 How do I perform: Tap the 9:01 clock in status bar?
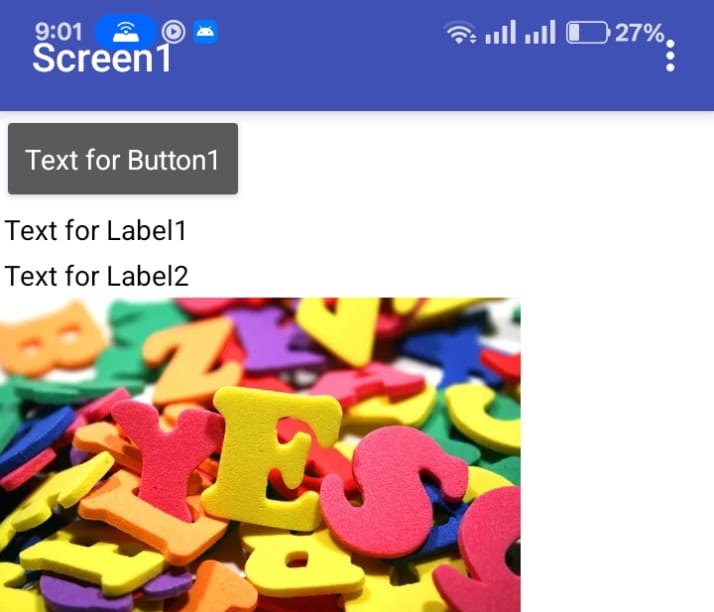59,32
